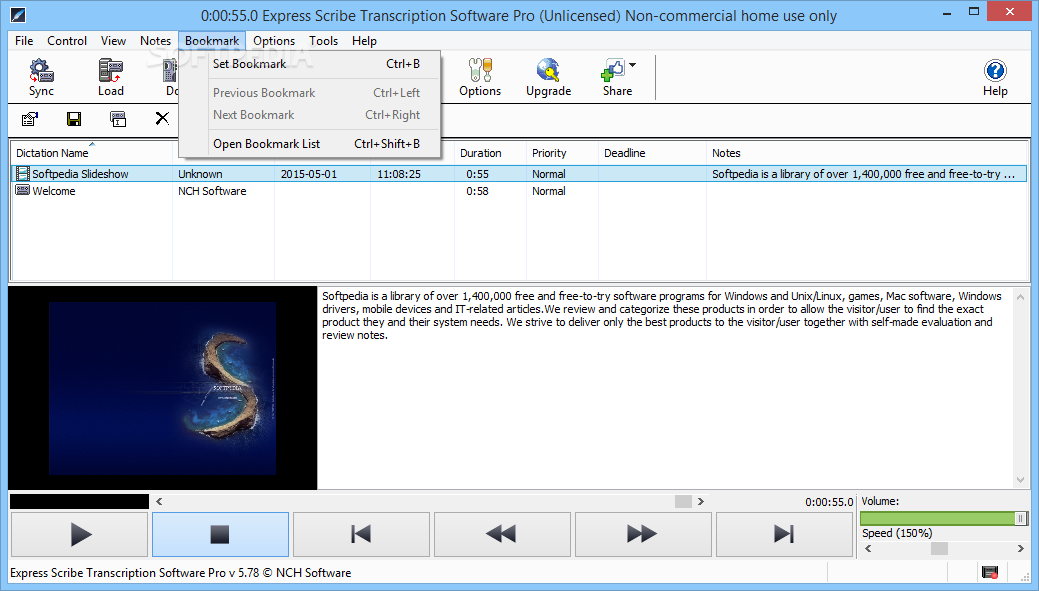Click the 0:00:55.0 time display
The width and height of the screenshot is (1039, 591).
click(829, 502)
